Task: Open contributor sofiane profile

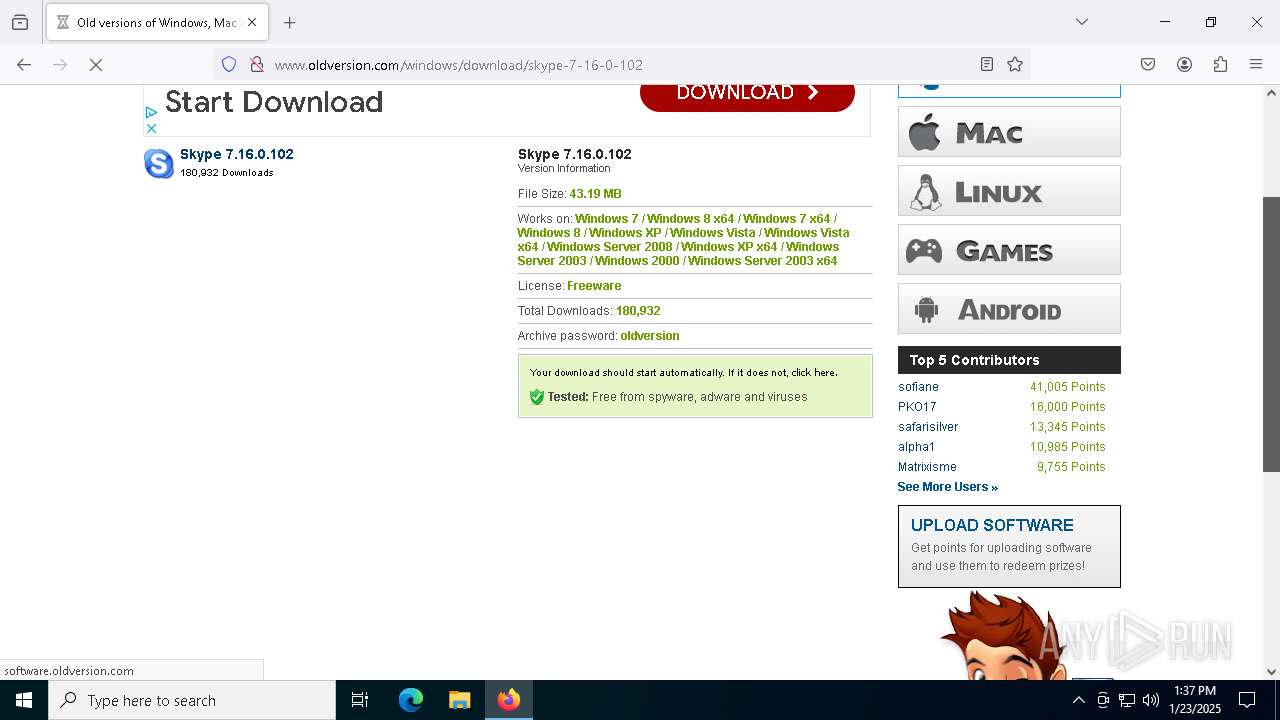Action: click(918, 387)
